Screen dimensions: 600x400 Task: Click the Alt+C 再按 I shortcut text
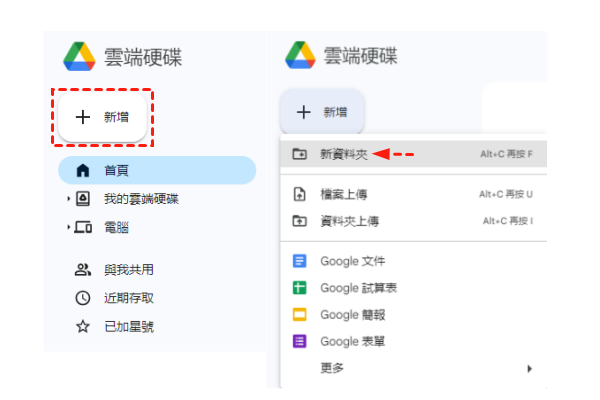[508, 221]
